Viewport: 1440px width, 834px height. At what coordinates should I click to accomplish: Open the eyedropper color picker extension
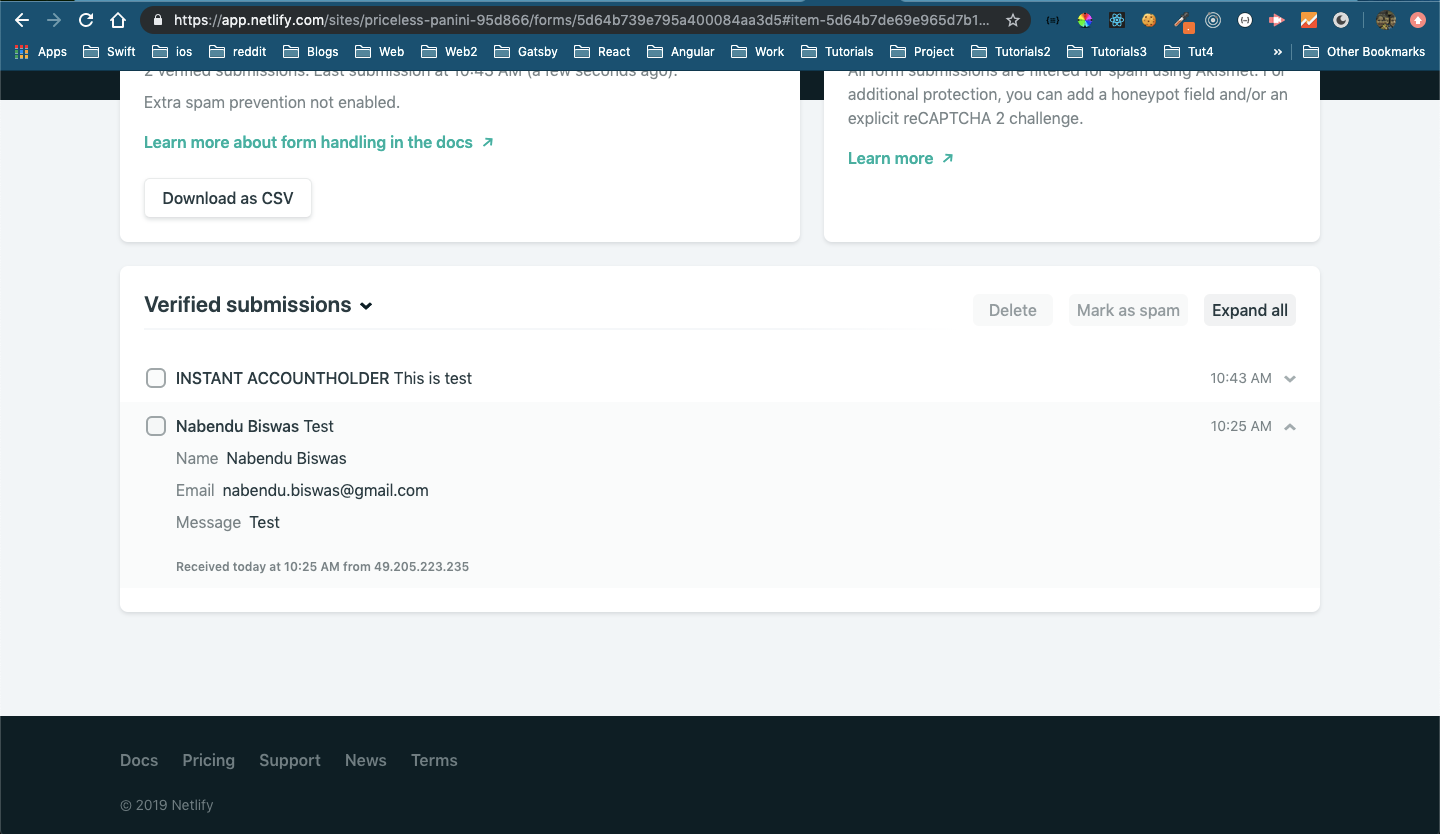click(x=1182, y=21)
